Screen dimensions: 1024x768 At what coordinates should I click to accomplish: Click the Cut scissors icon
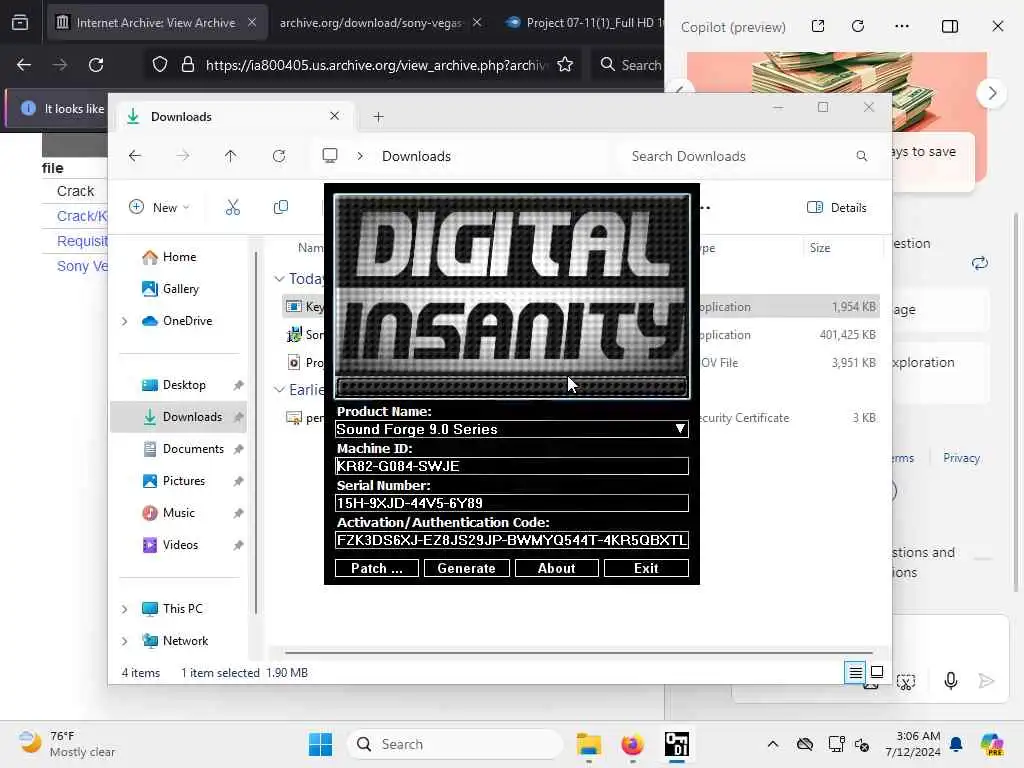point(233,208)
